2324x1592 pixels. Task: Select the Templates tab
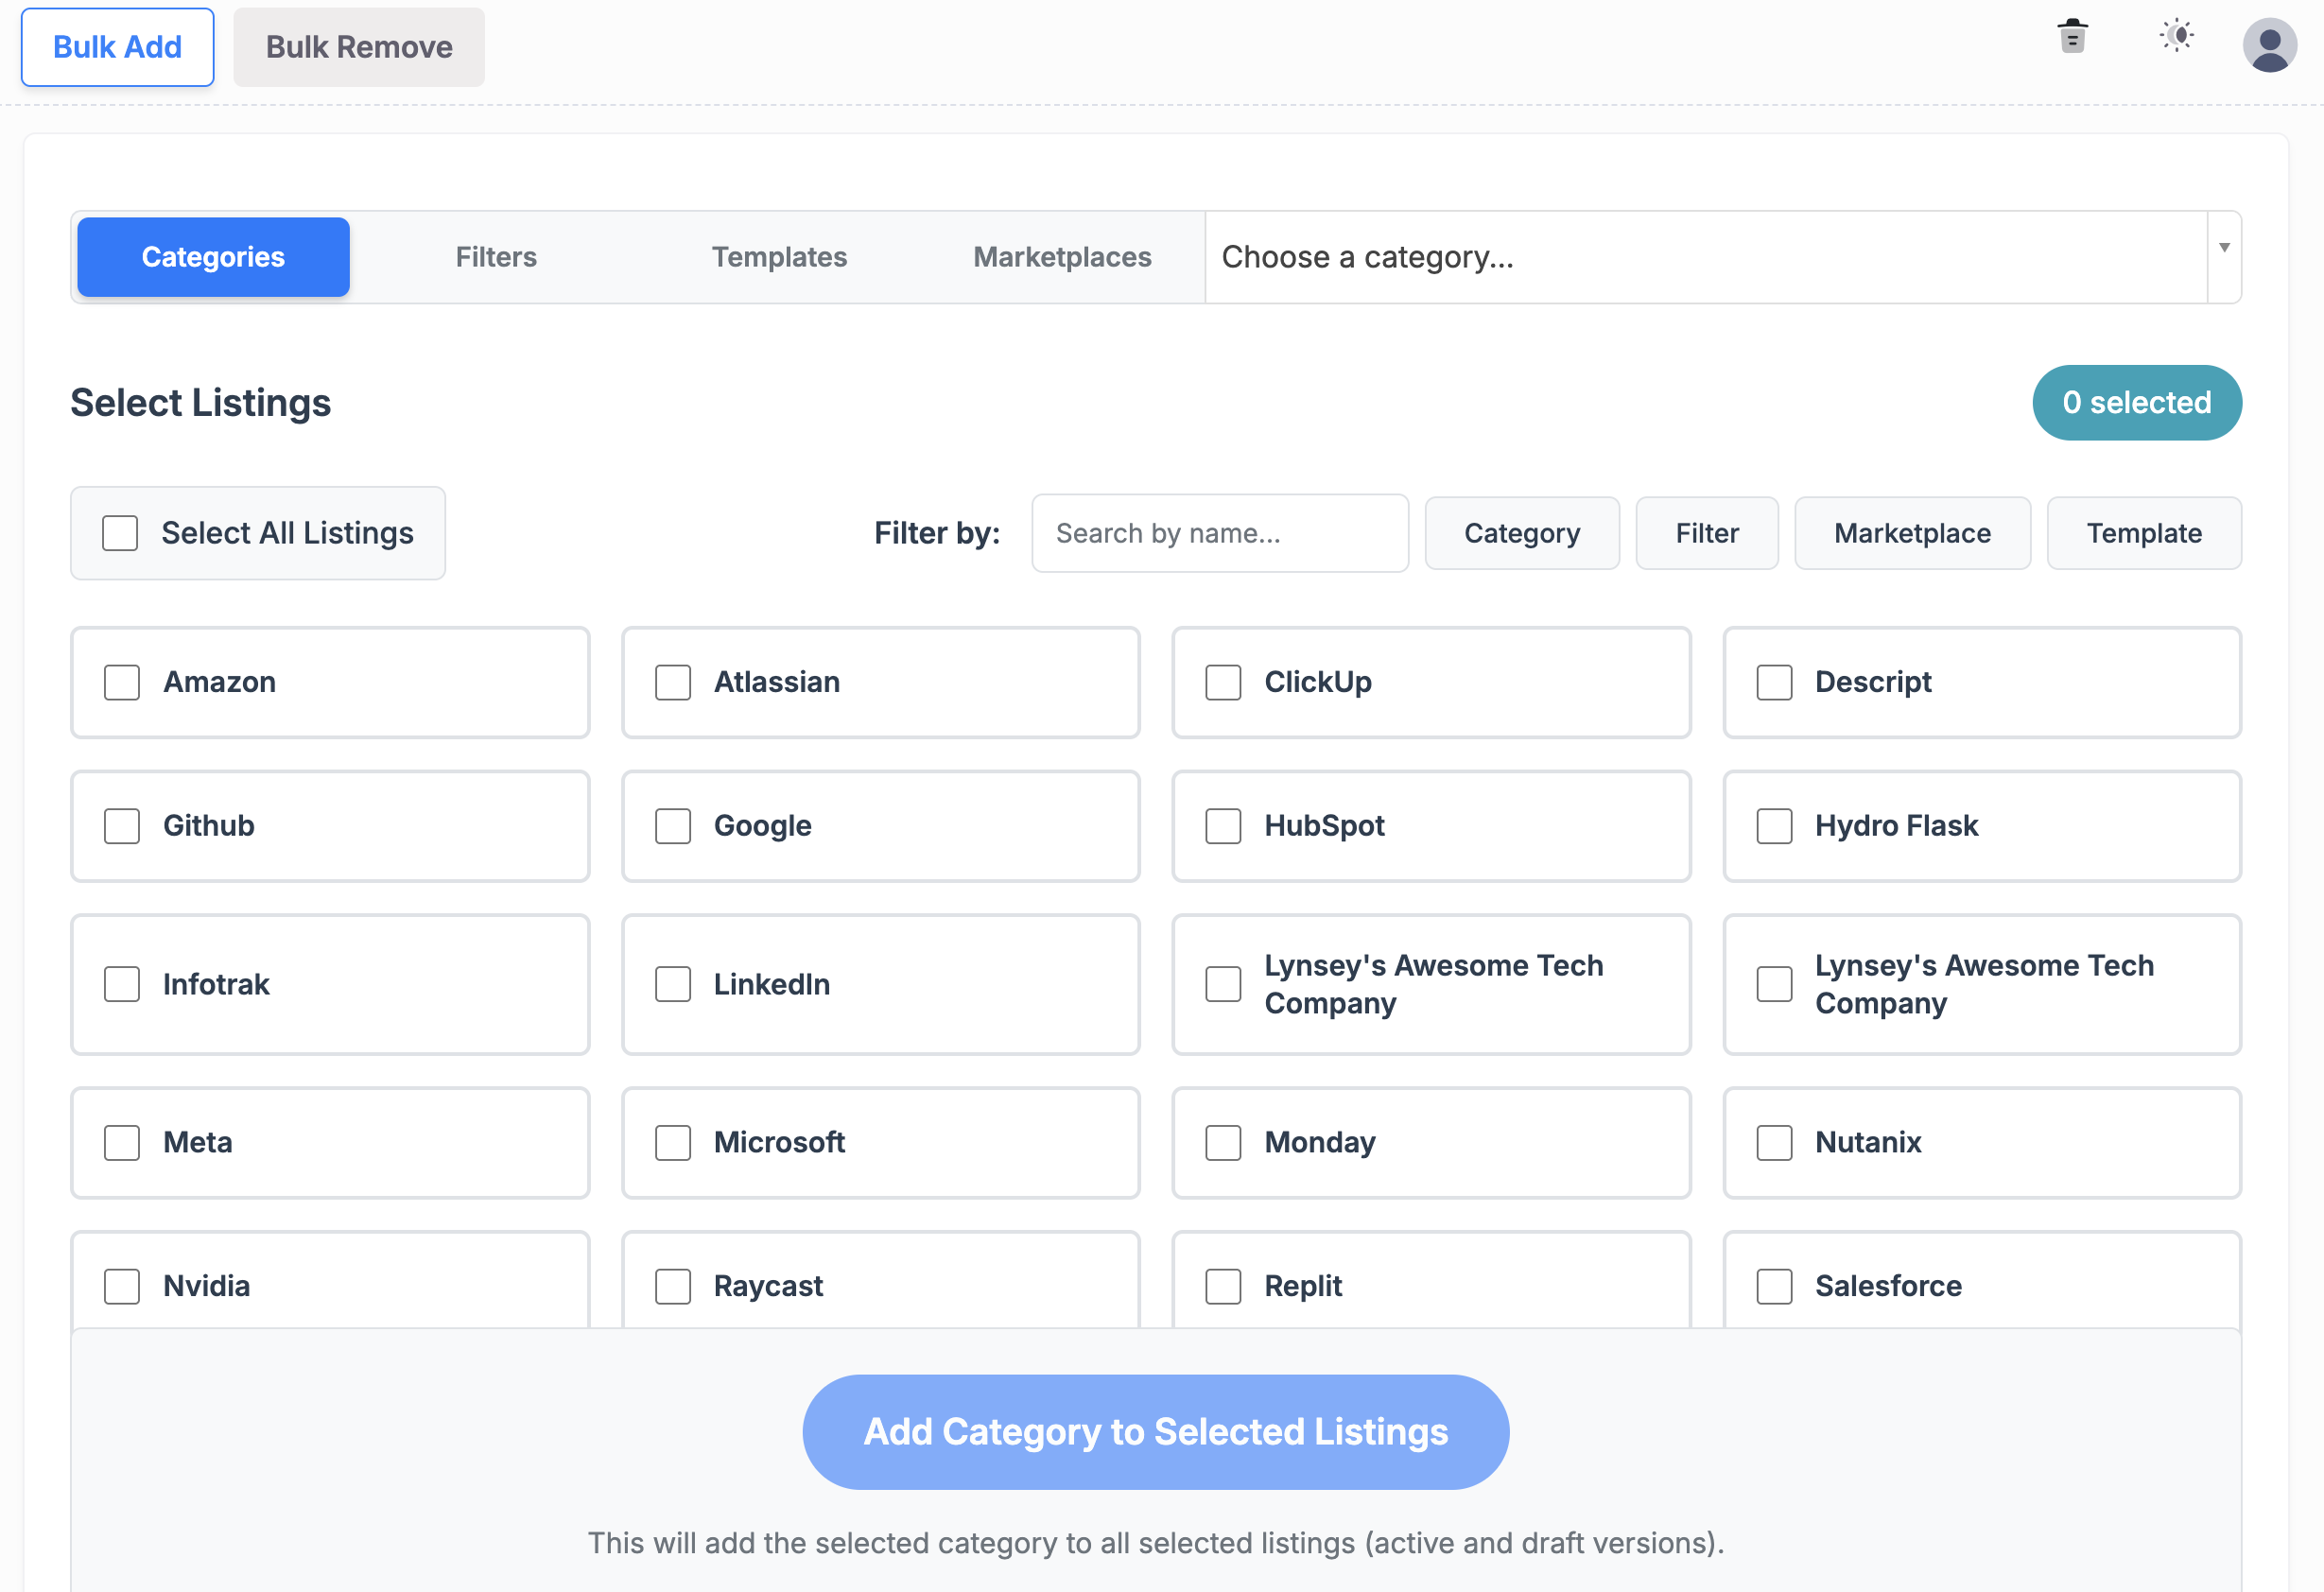[x=779, y=257]
